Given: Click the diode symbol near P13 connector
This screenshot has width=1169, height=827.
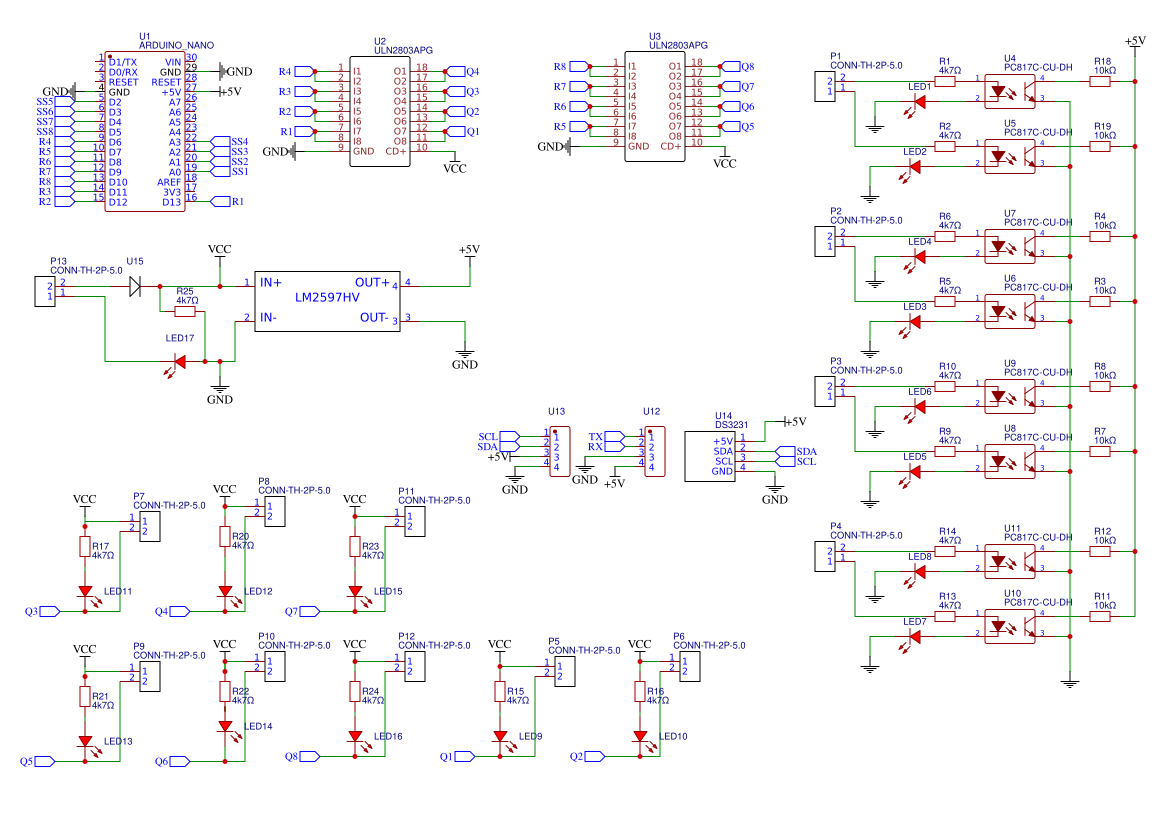Looking at the screenshot, I should pos(134,287).
